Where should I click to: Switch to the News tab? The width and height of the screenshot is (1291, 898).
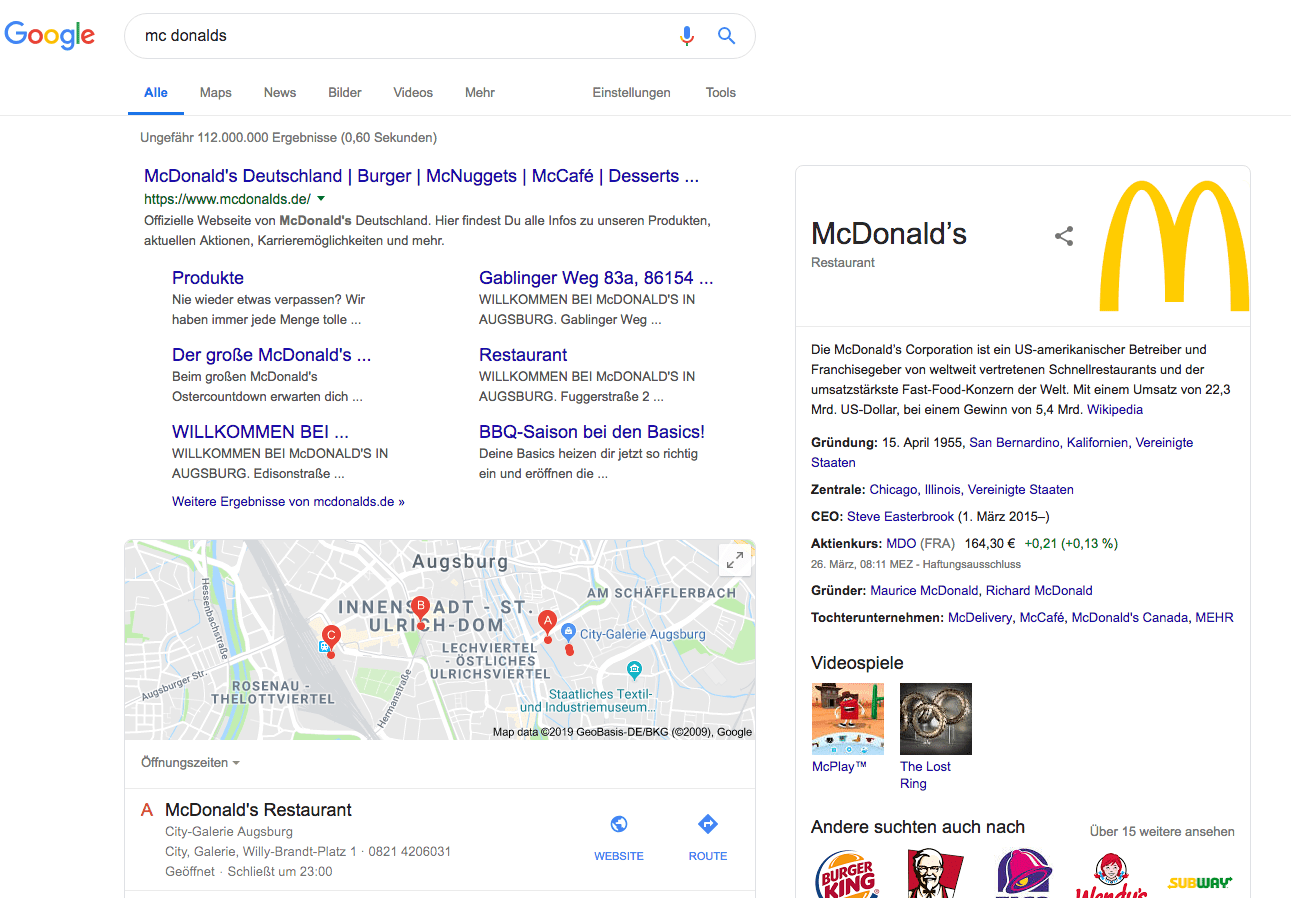coord(280,93)
